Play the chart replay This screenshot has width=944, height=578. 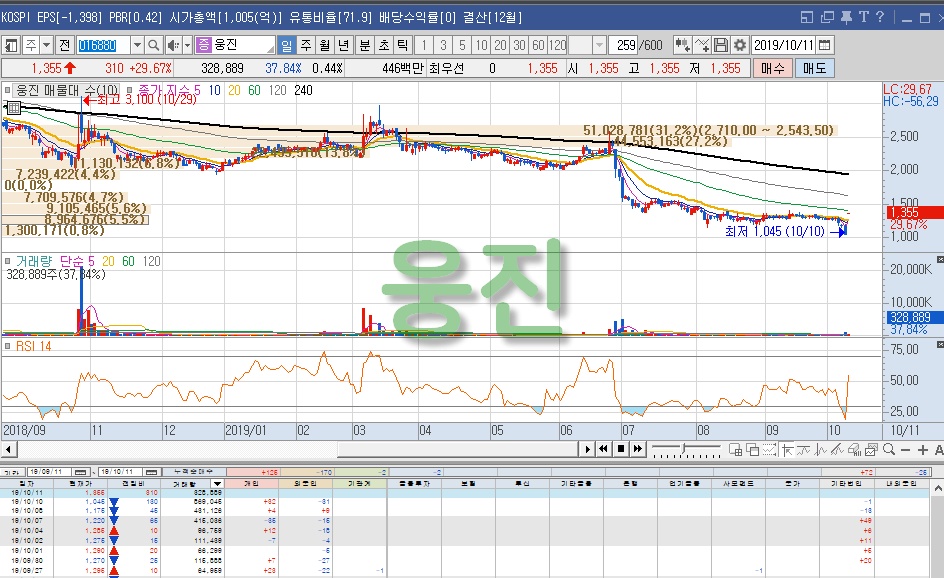click(588, 449)
